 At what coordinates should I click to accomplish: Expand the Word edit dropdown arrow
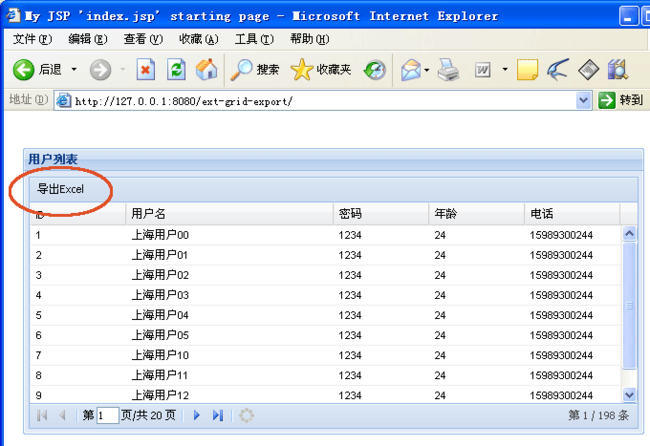pos(505,69)
